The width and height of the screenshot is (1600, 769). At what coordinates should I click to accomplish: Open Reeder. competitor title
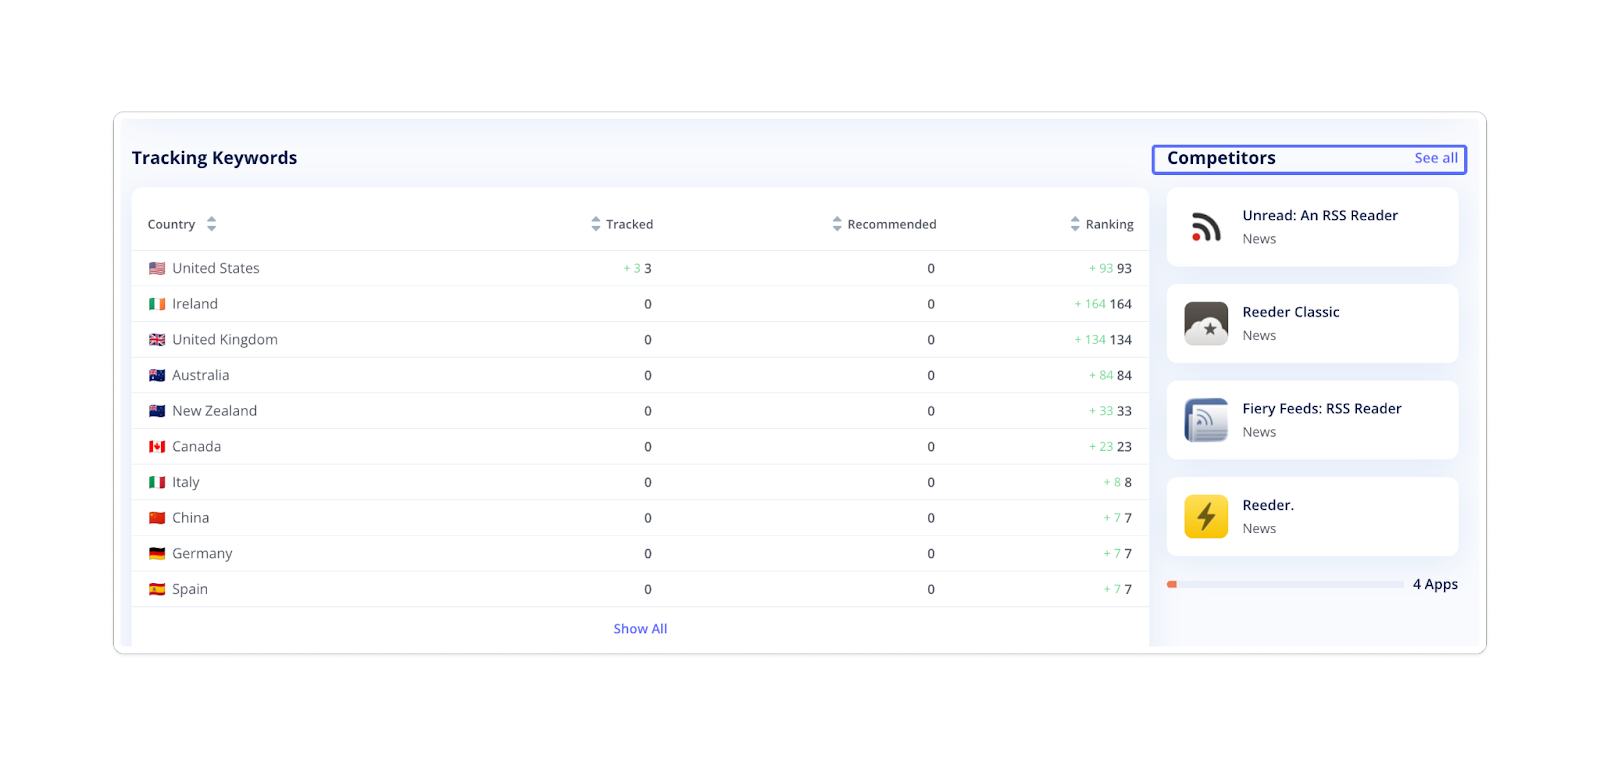(1268, 505)
